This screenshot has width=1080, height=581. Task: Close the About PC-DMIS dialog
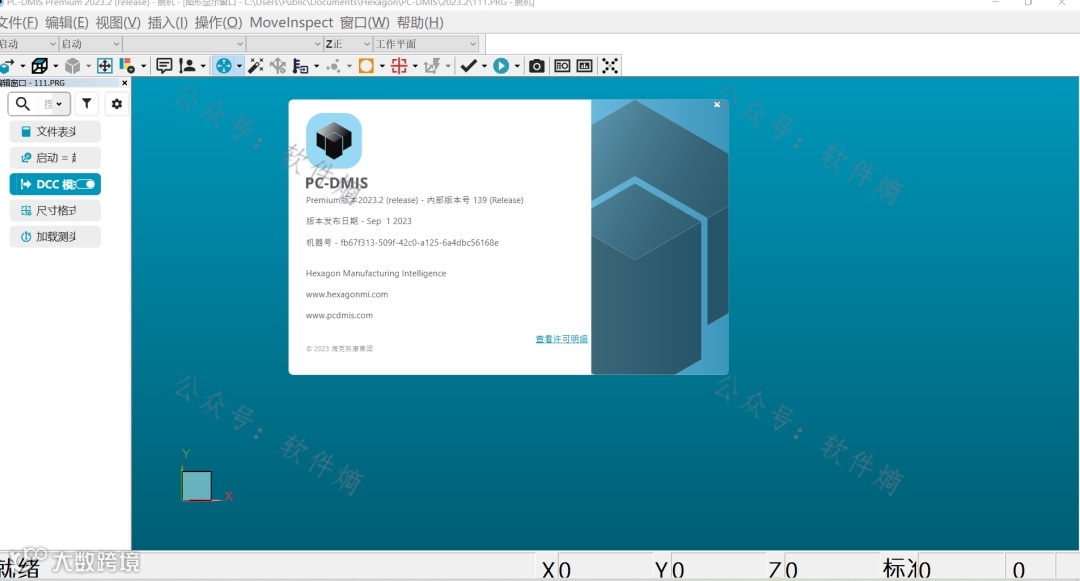pyautogui.click(x=717, y=105)
